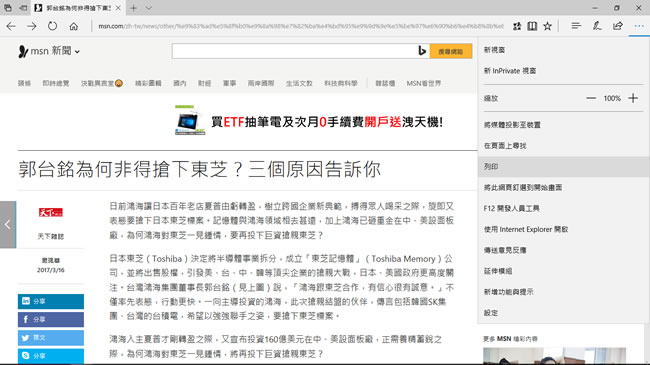The height and width of the screenshot is (365, 650).
Task: Open the 科技與科學 category
Action: point(341,83)
